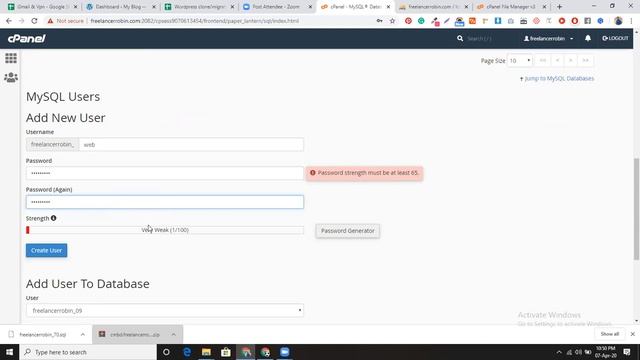
Task: Close the cPanel - MySQL Databases tab
Action: pos(388,7)
